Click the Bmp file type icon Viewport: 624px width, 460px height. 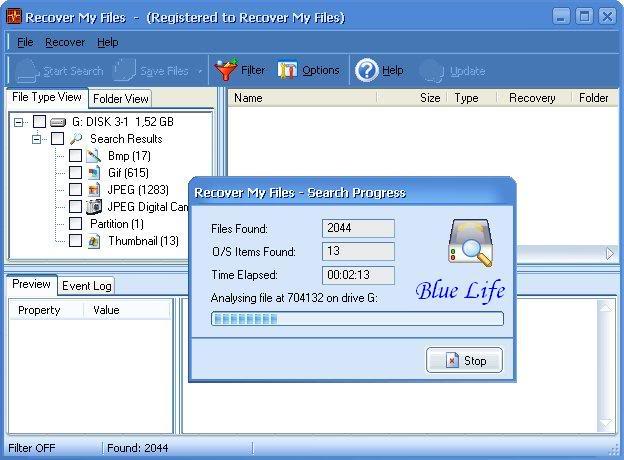[94, 156]
